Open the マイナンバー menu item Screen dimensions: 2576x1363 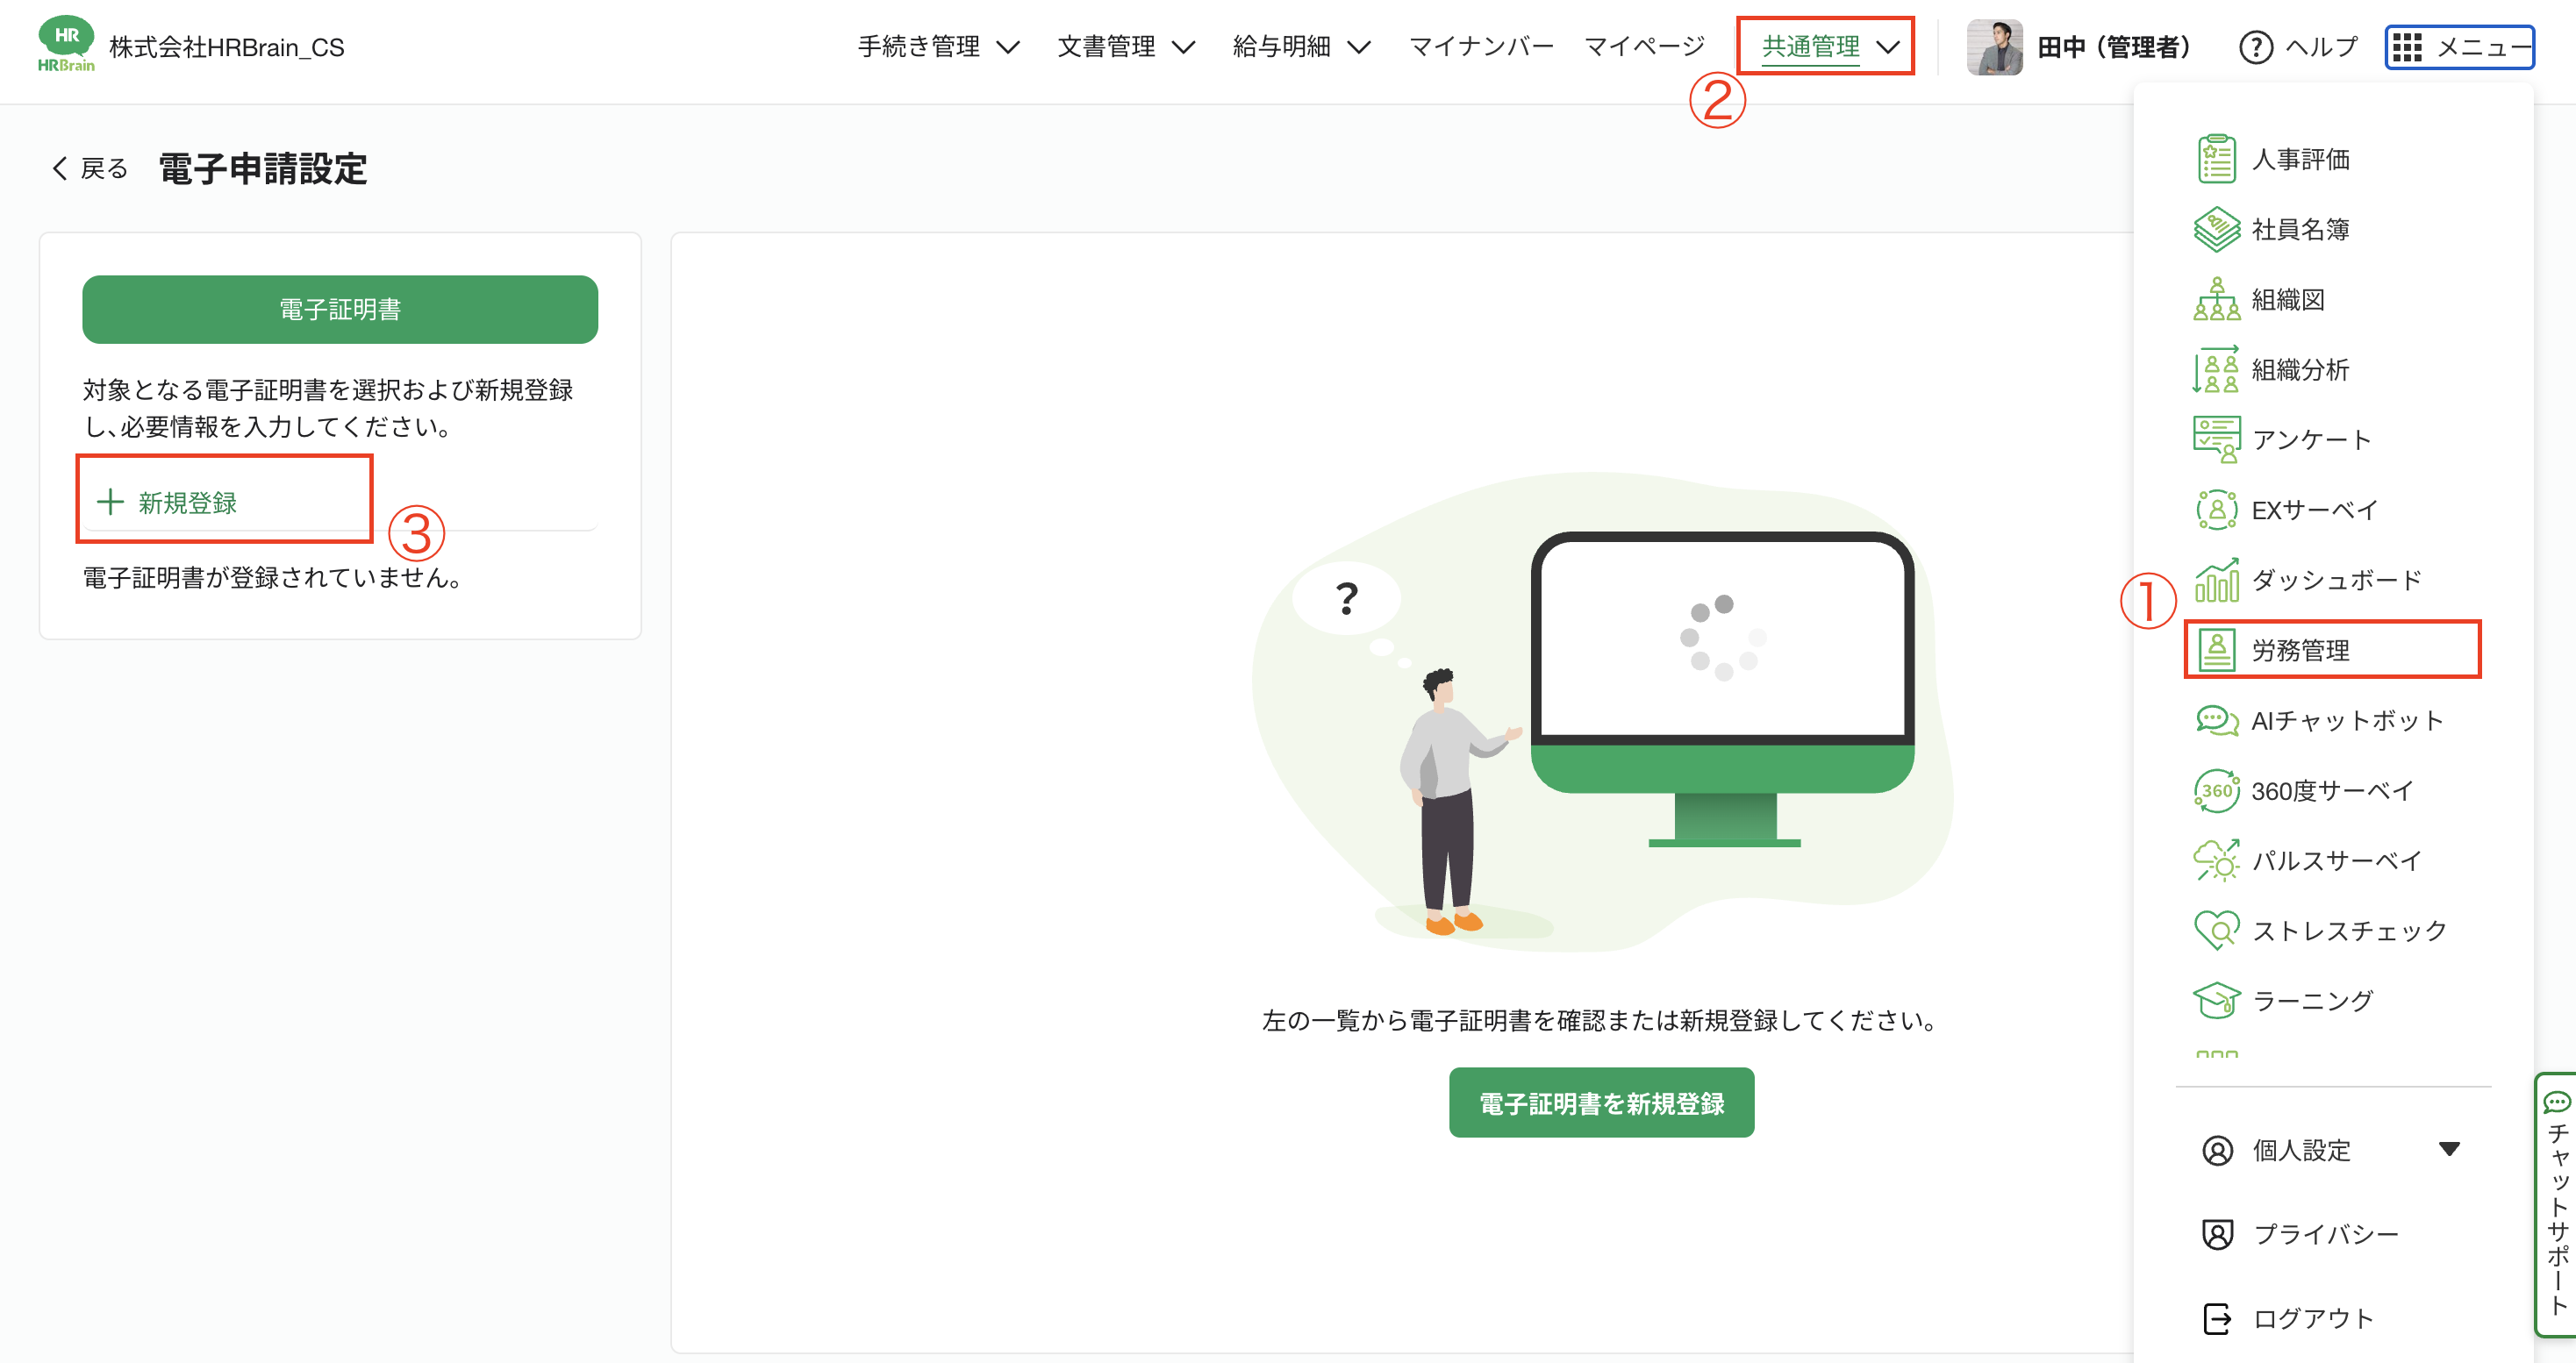point(1480,46)
